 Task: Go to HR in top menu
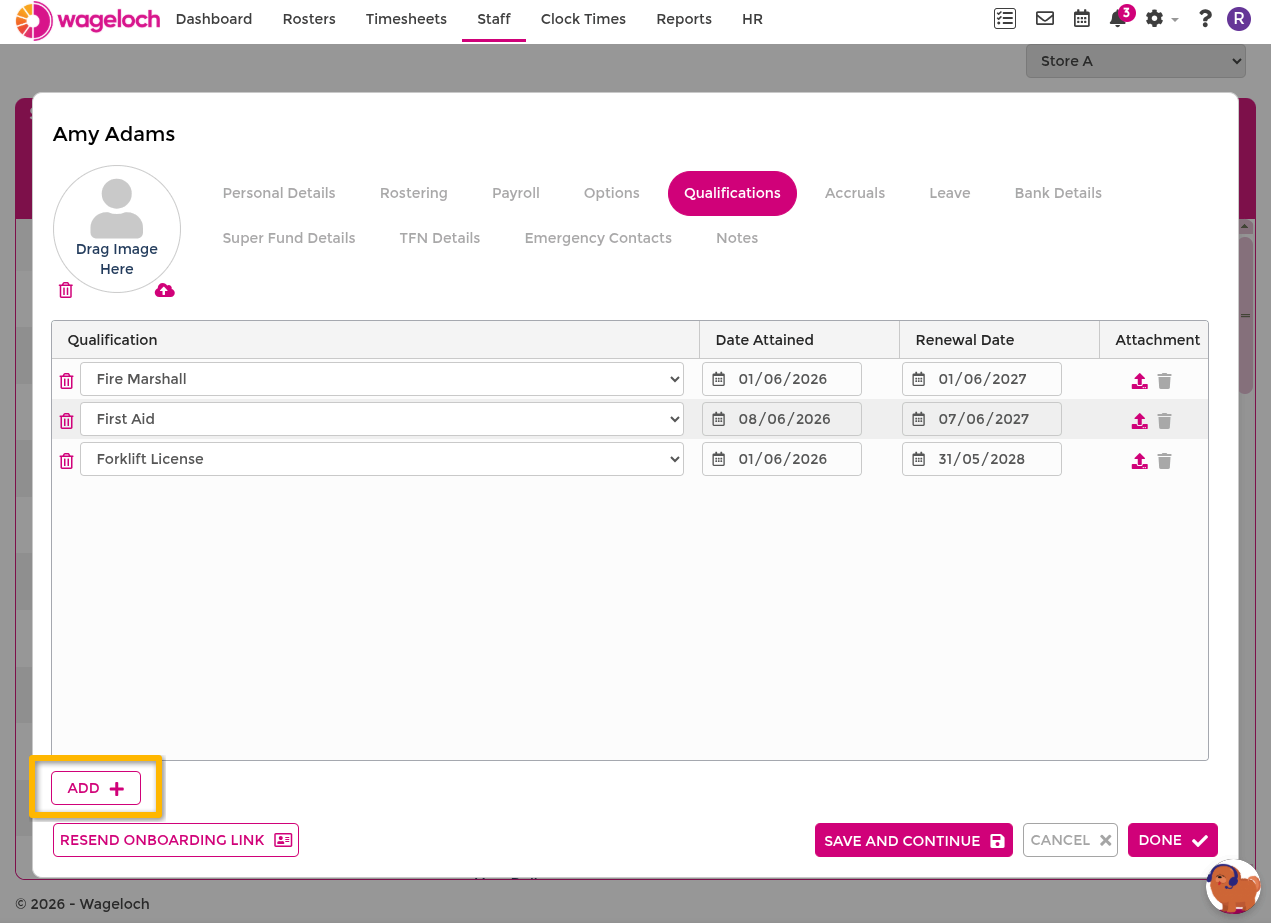point(753,19)
